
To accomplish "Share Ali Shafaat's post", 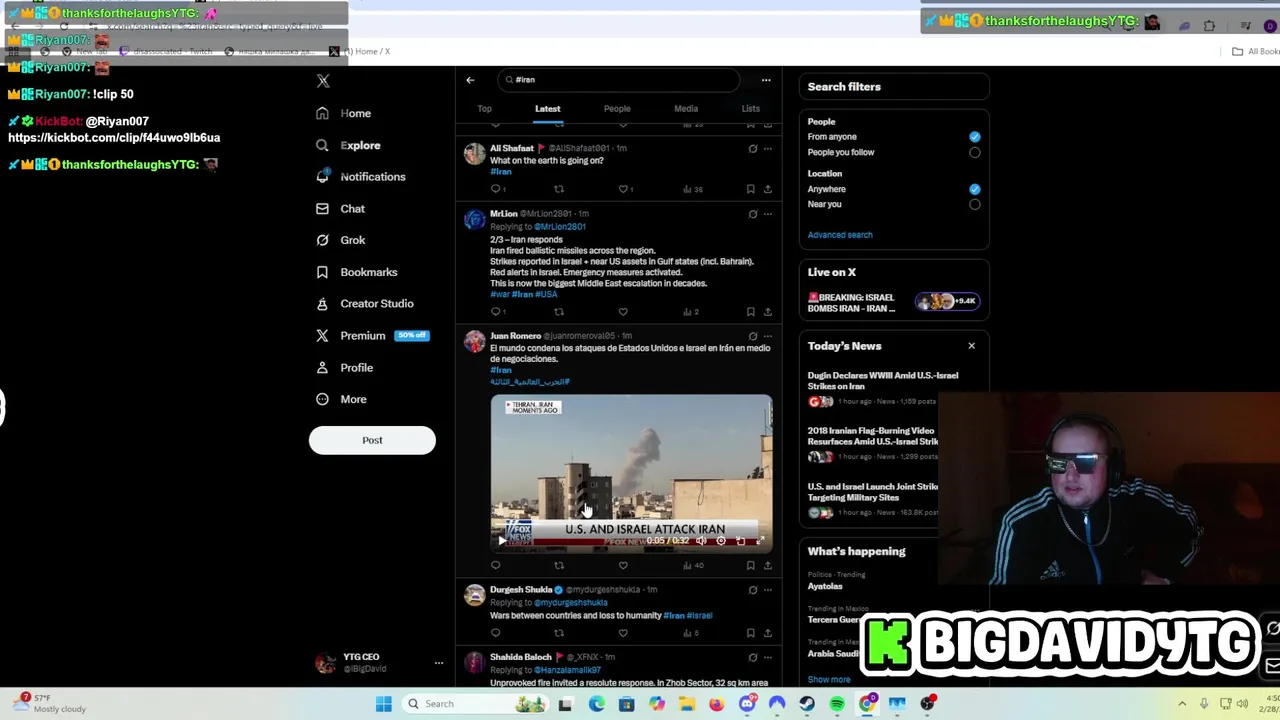I will pos(768,189).
